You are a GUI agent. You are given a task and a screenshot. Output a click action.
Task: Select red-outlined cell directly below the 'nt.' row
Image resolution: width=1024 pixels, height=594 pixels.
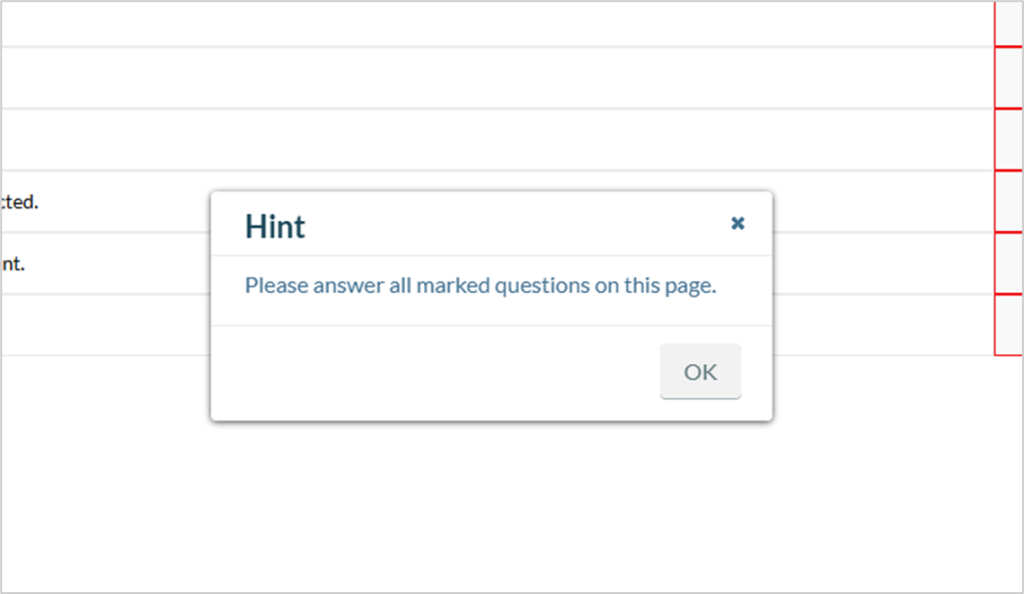(1009, 325)
